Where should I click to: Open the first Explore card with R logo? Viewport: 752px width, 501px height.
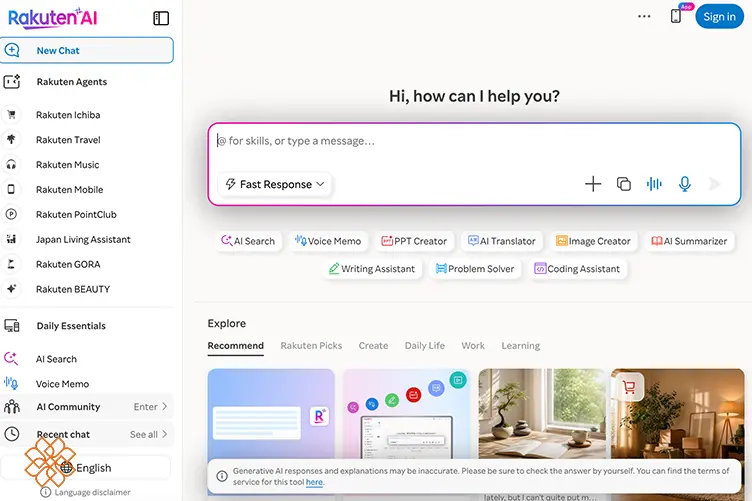(271, 414)
